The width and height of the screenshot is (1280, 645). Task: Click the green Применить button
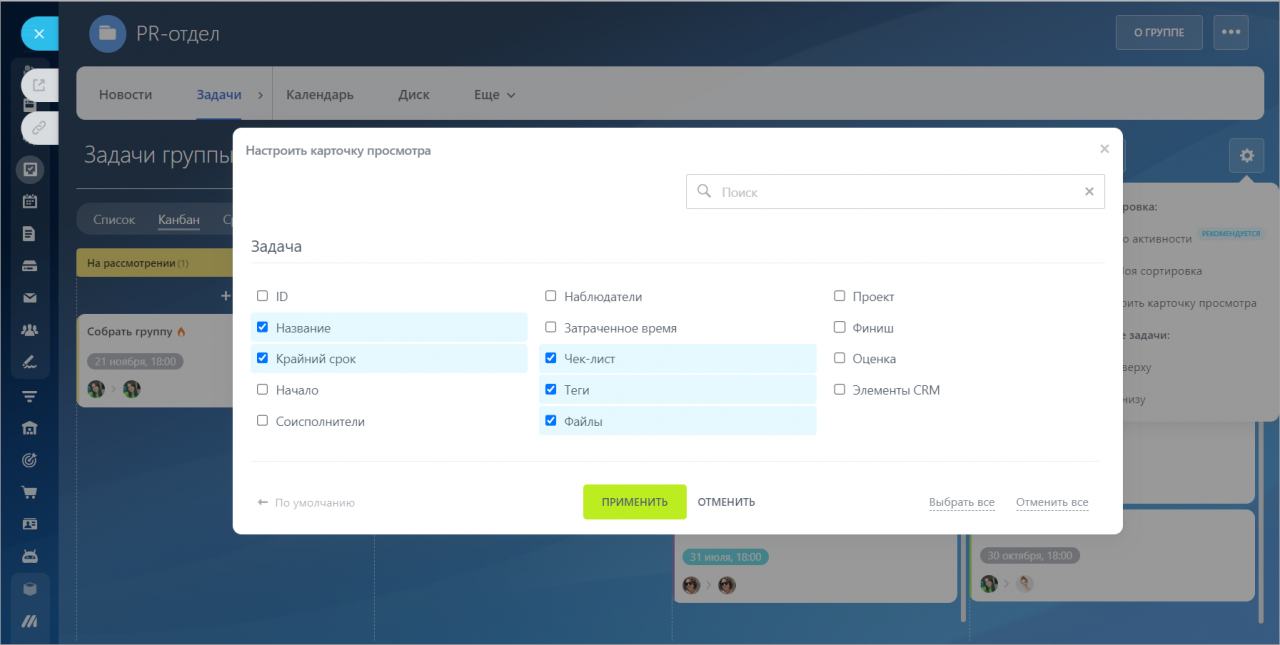634,502
